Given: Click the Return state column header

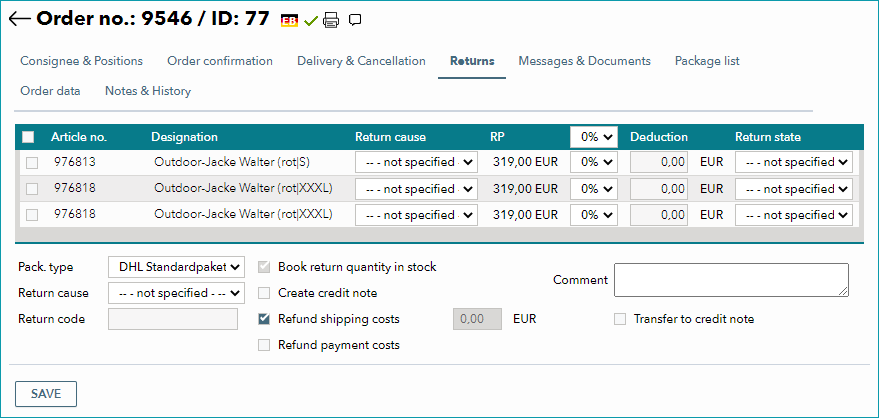Looking at the screenshot, I should [x=768, y=137].
